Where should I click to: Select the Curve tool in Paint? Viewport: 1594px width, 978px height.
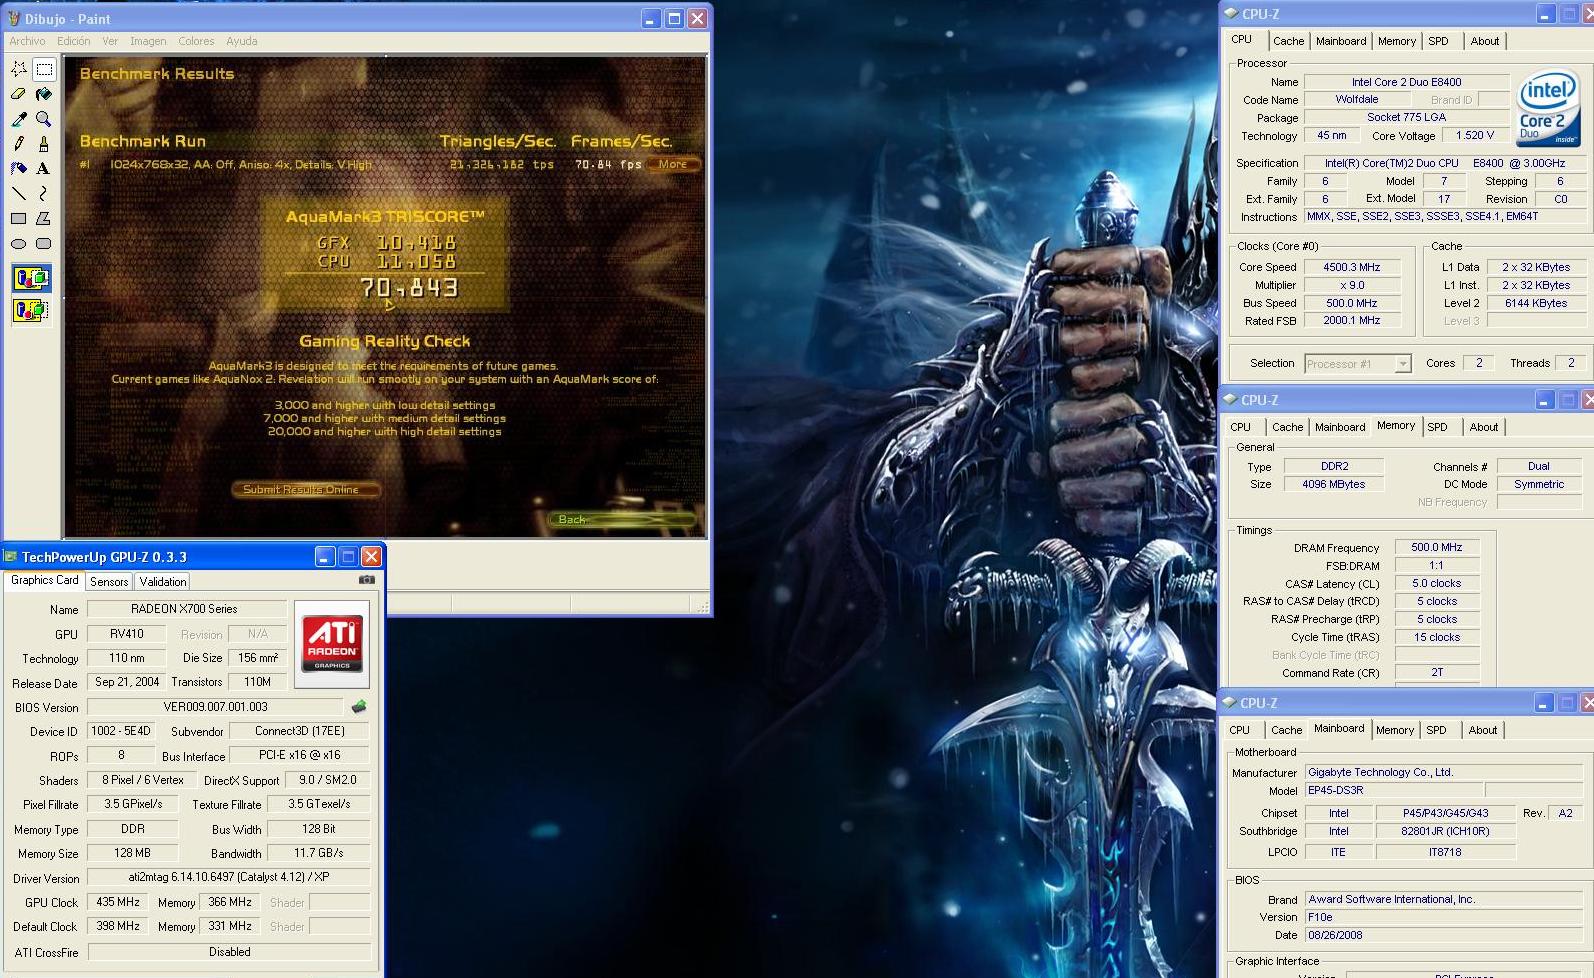click(44, 194)
